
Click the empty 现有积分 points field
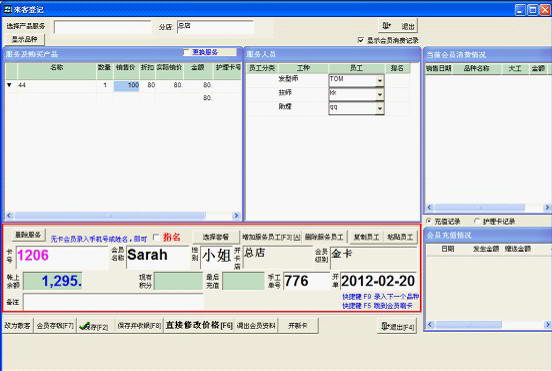(x=178, y=281)
